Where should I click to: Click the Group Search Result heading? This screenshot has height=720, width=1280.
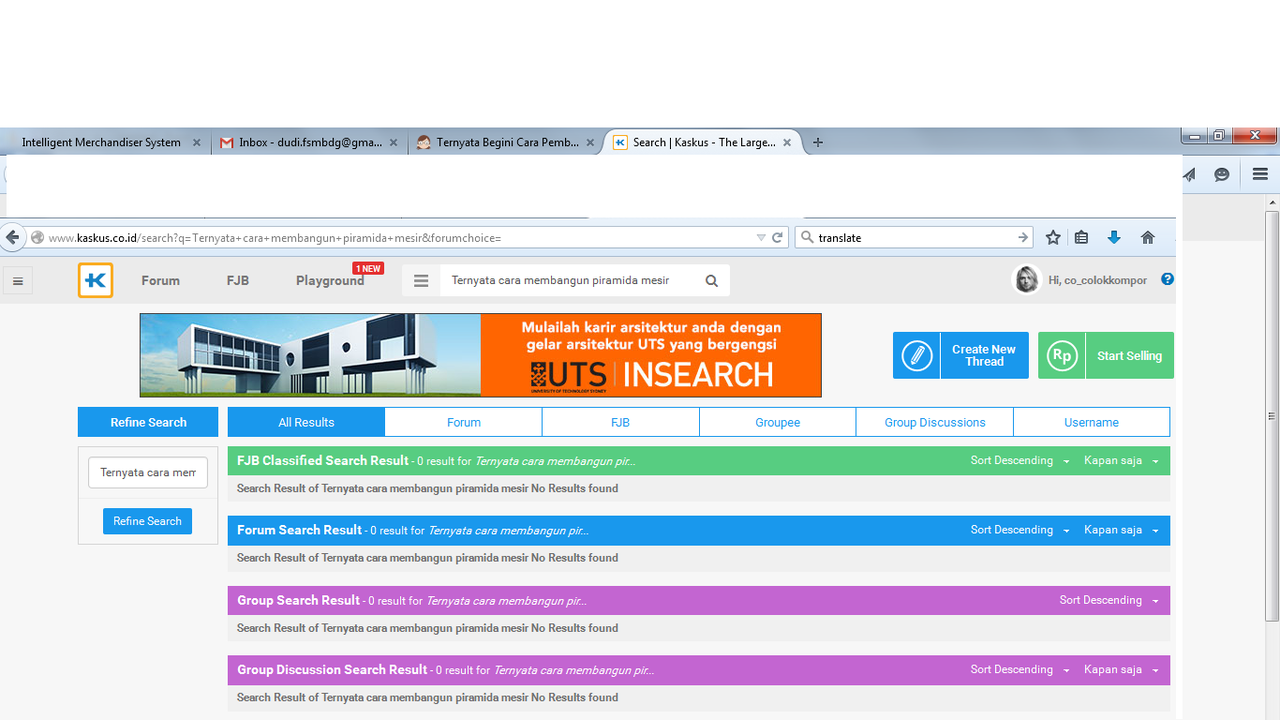coord(298,600)
